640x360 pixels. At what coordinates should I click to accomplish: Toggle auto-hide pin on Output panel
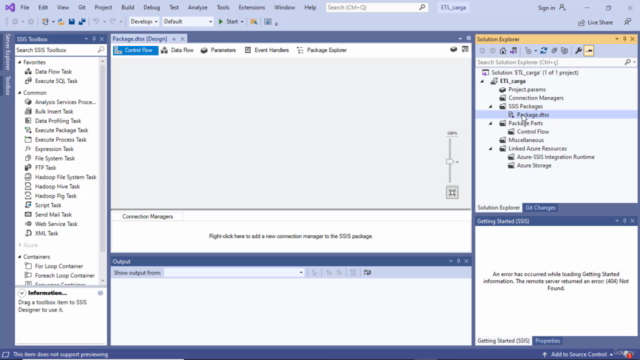458,261
